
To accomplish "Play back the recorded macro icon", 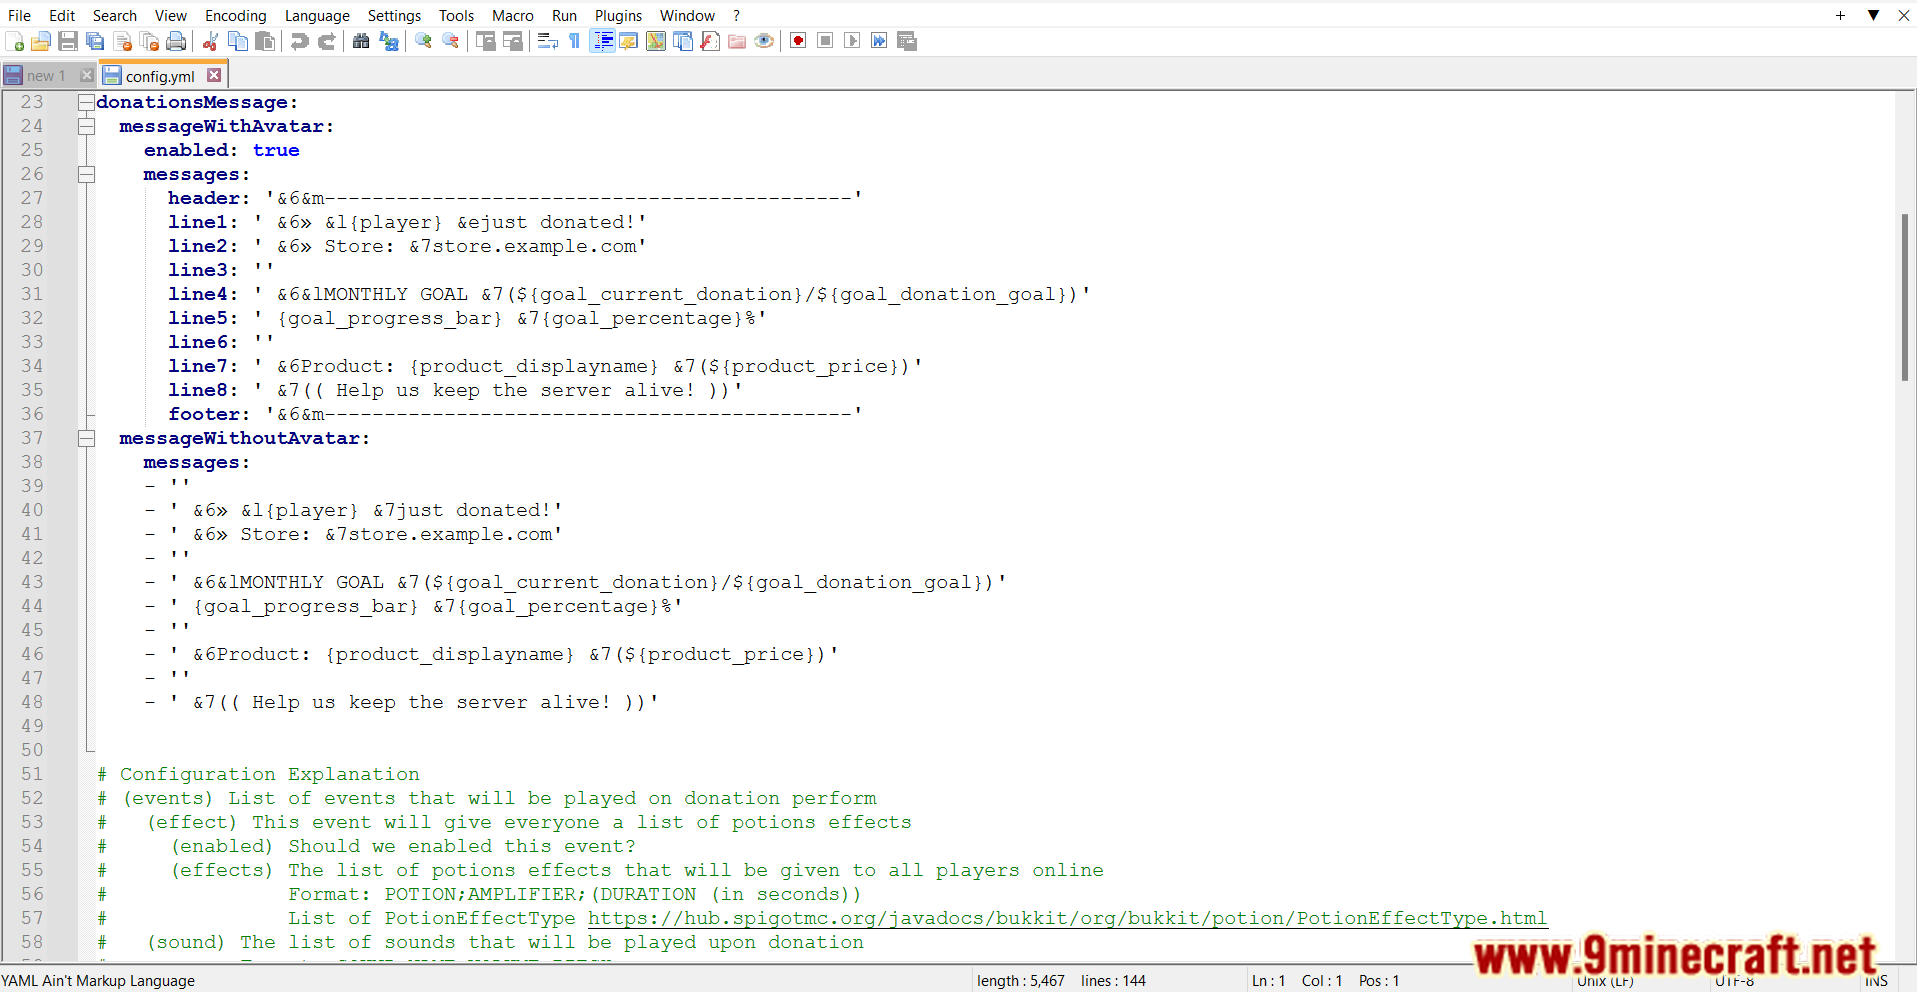I will (x=852, y=41).
